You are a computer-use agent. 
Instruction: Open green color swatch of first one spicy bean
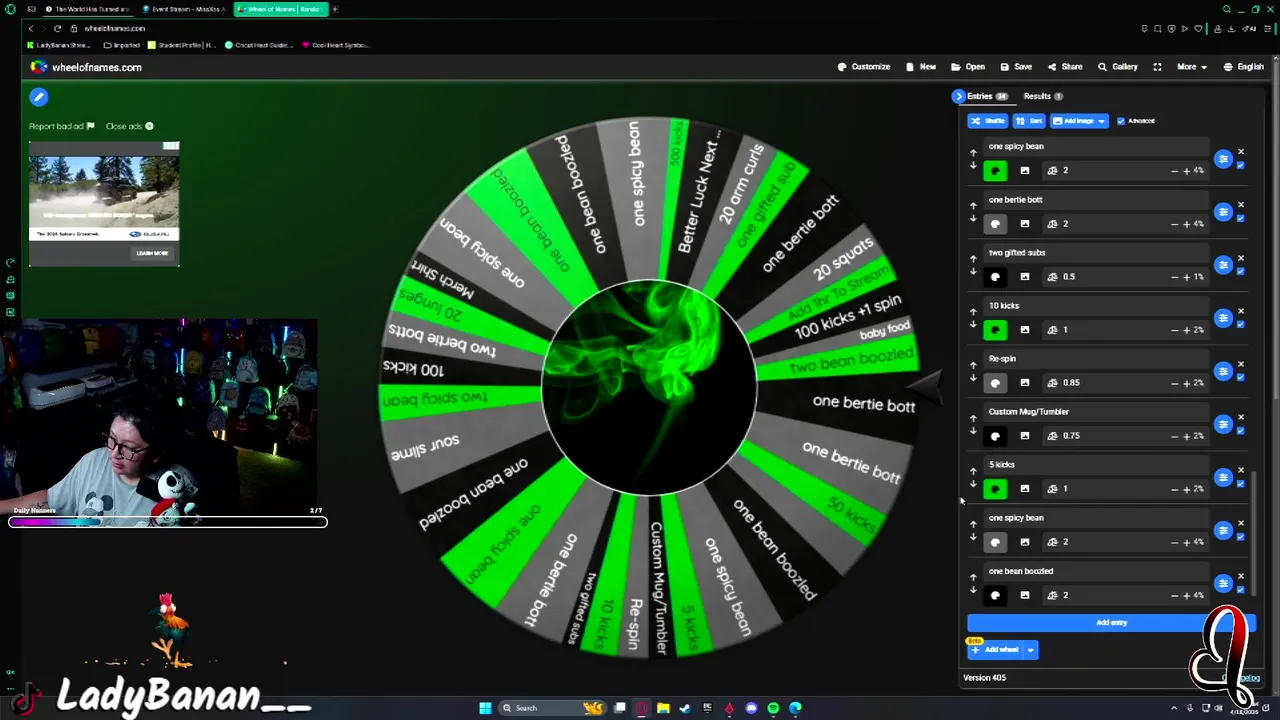pyautogui.click(x=995, y=171)
